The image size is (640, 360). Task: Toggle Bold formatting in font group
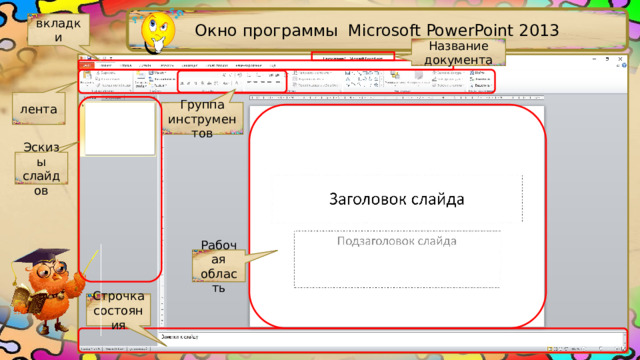pyautogui.click(x=182, y=83)
